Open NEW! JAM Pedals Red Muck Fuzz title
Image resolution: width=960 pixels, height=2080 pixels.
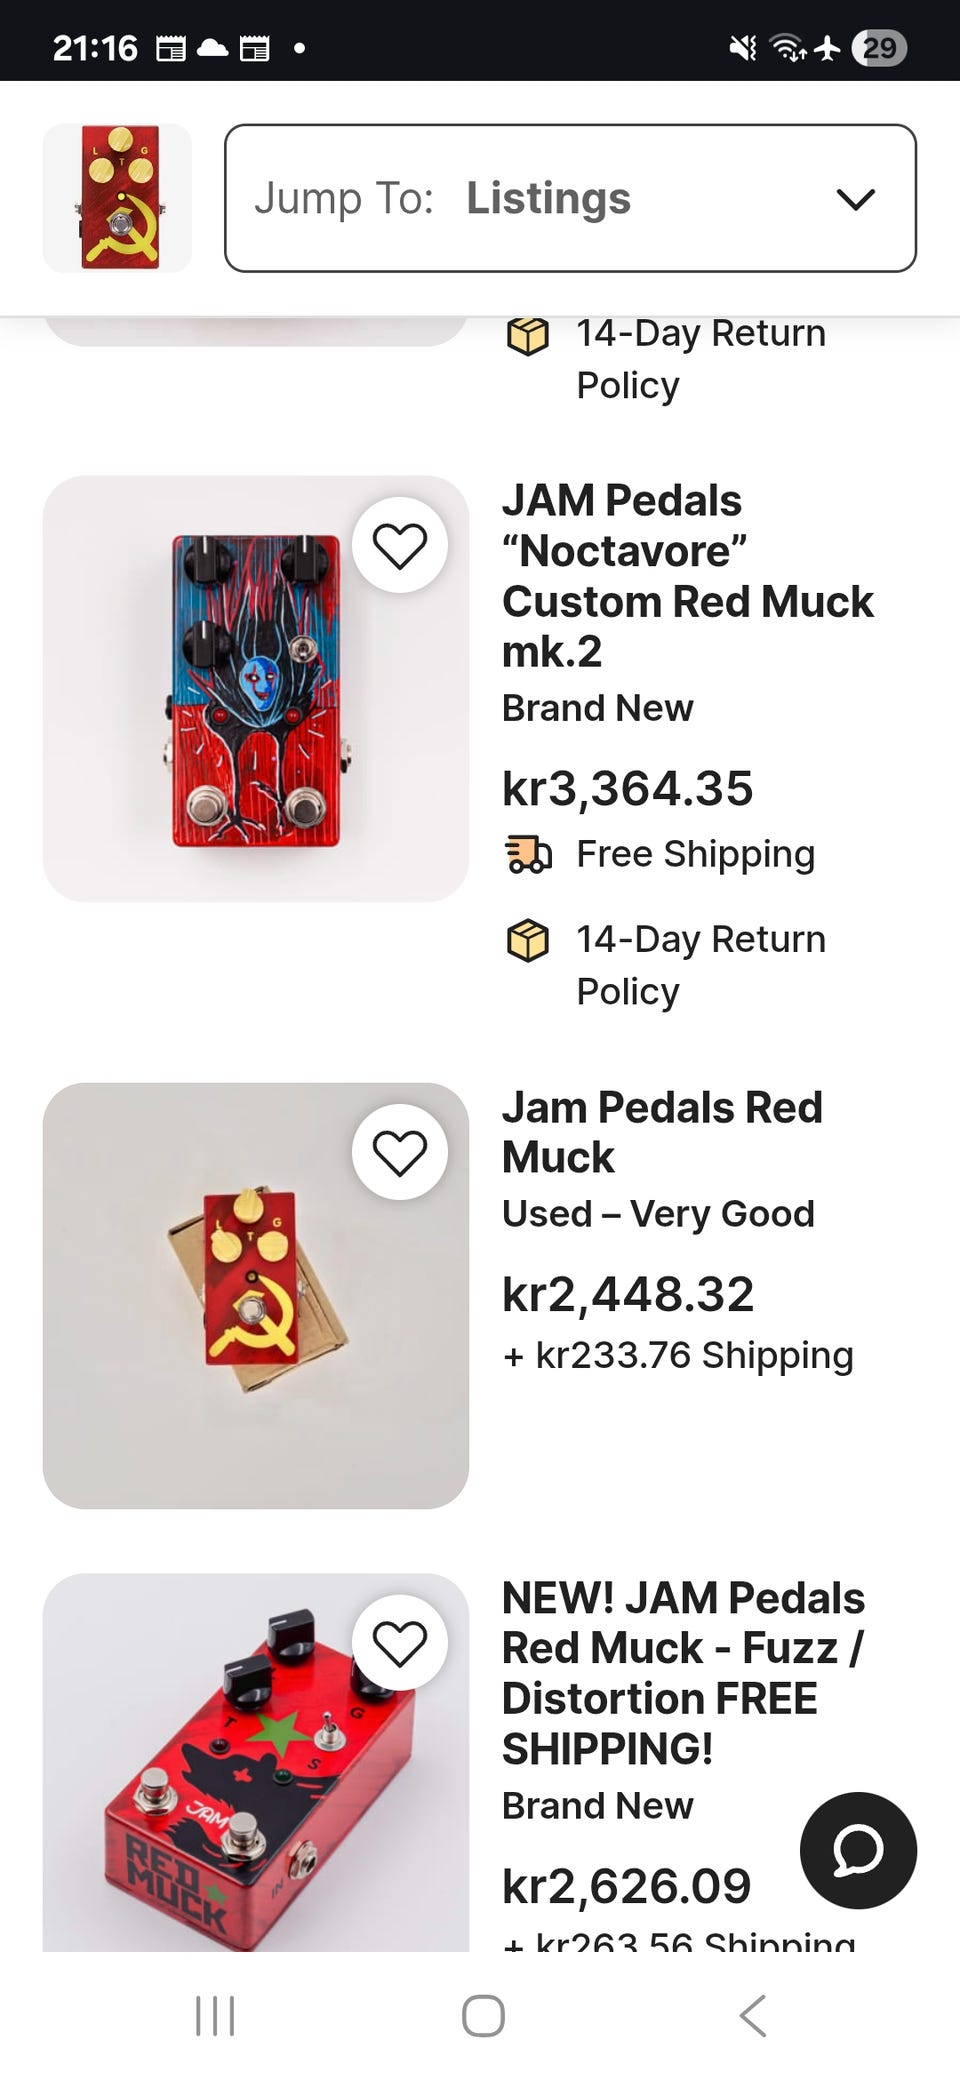(684, 1673)
